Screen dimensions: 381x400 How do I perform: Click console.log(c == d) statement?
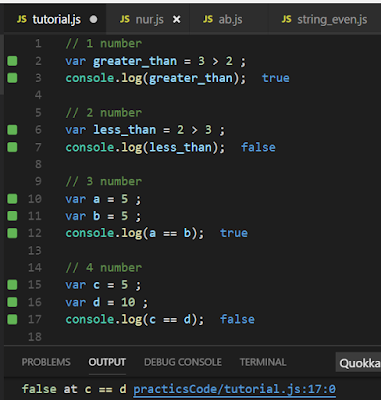tap(135, 320)
